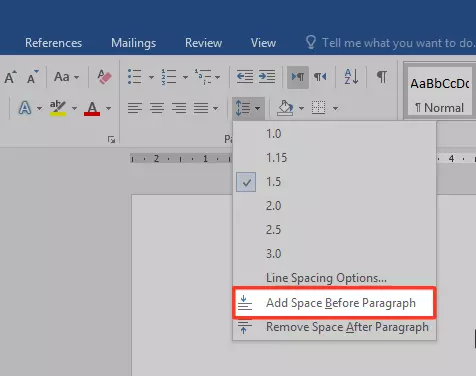
Task: Apply red font color
Action: (x=92, y=108)
